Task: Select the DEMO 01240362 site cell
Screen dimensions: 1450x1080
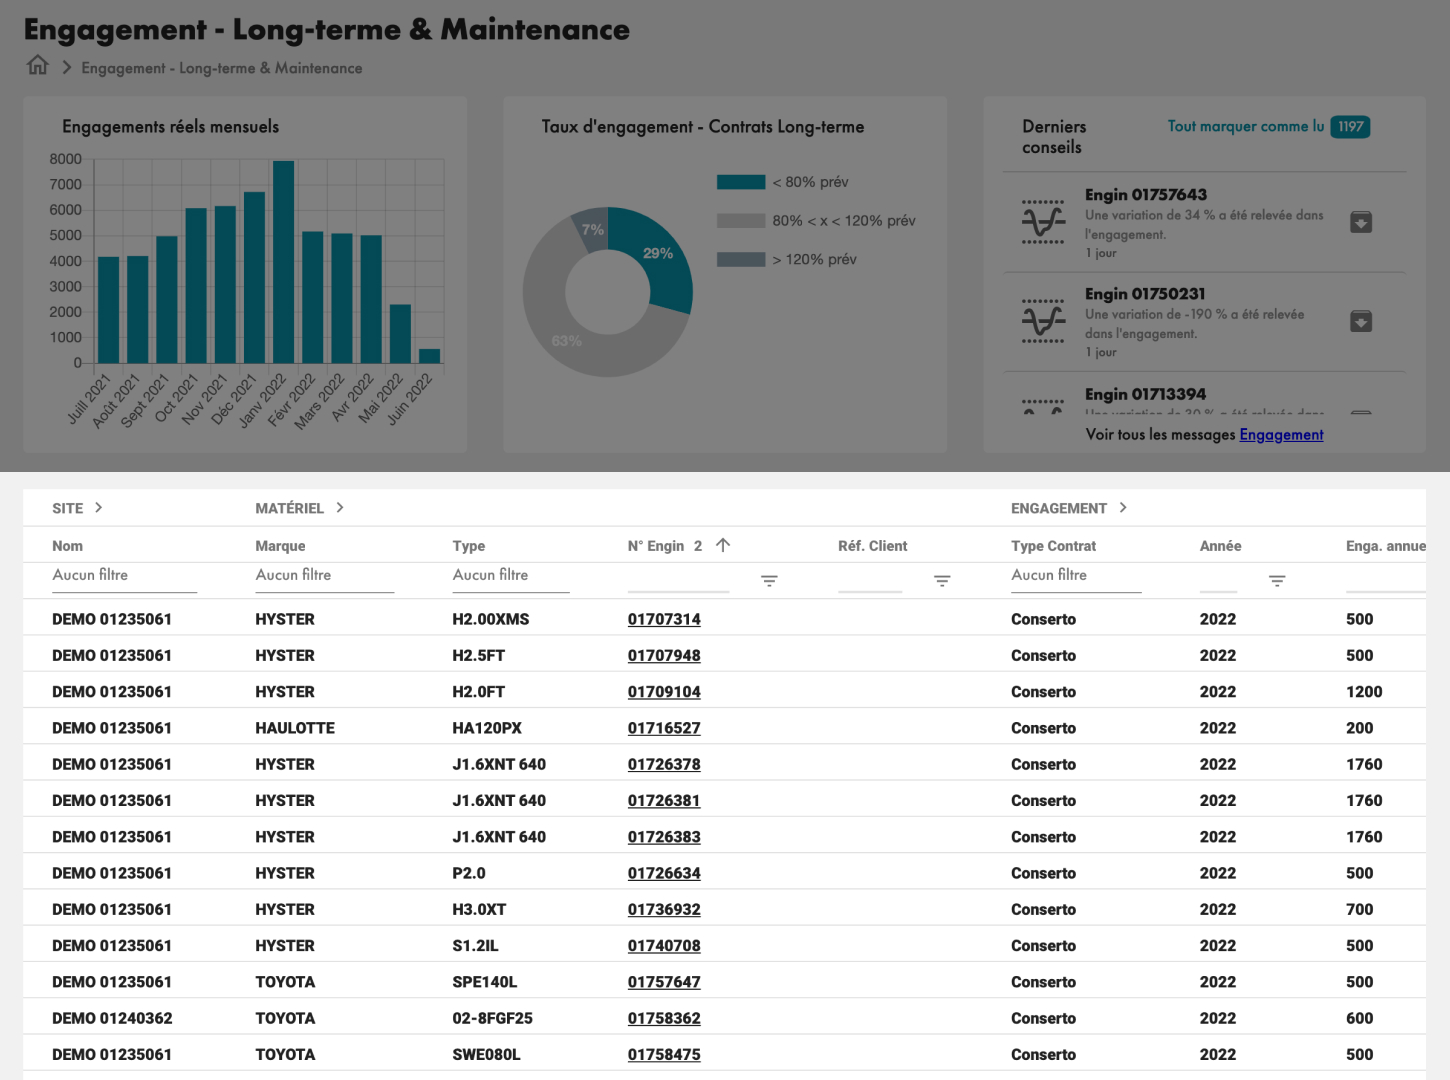Action: 112,1018
